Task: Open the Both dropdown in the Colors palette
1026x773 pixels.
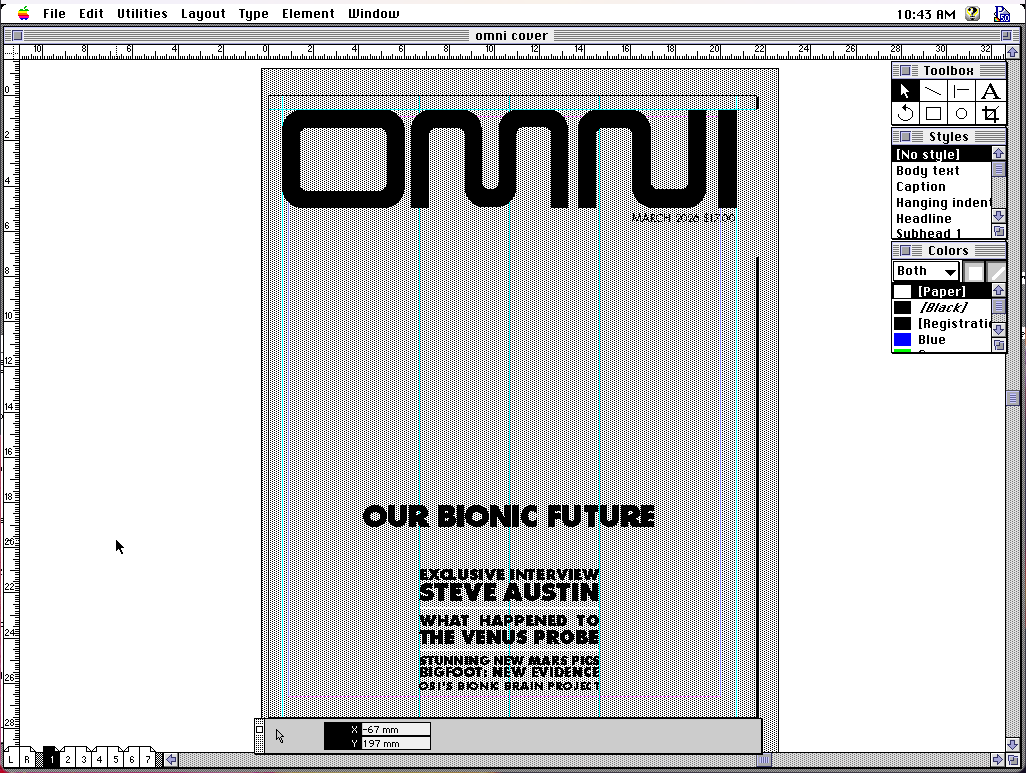Action: pyautogui.click(x=925, y=270)
